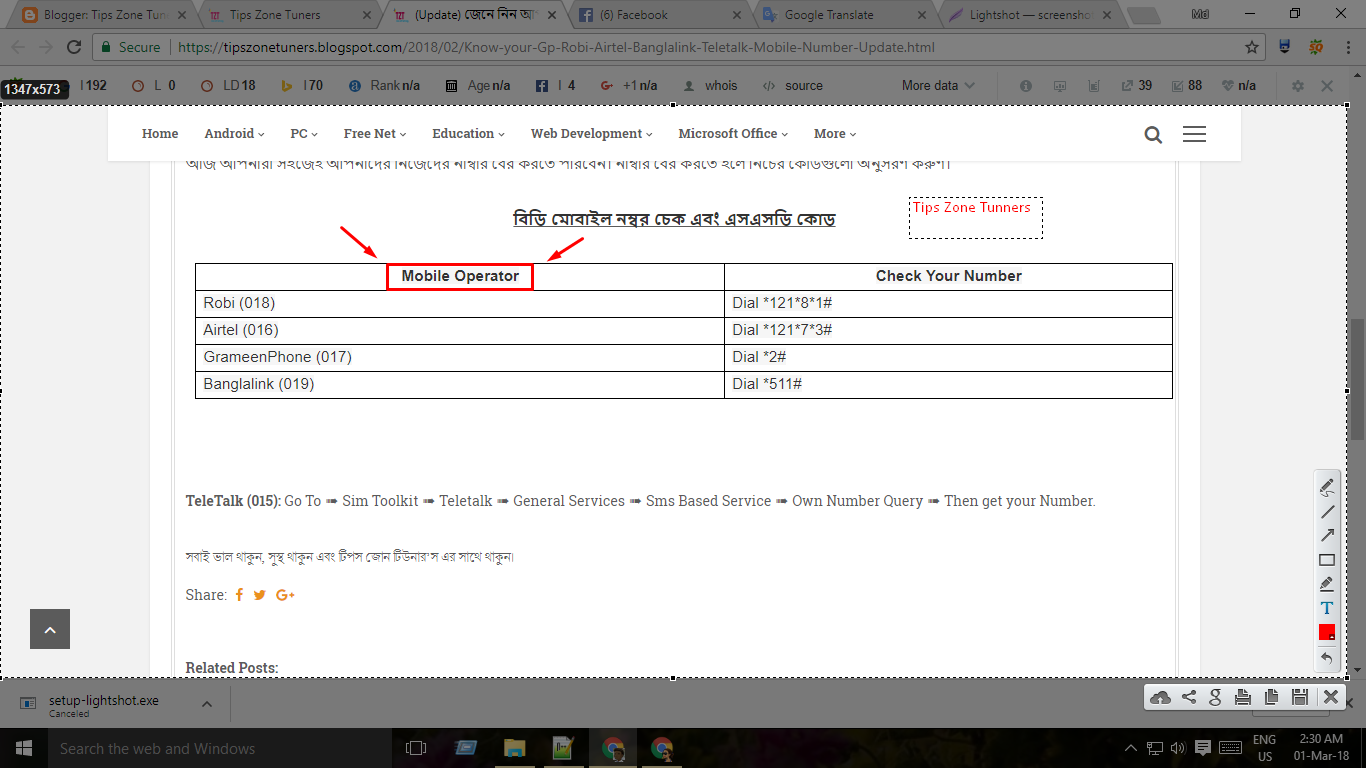Expand the Web Development dropdown
The width and height of the screenshot is (1366, 768).
pyautogui.click(x=591, y=133)
